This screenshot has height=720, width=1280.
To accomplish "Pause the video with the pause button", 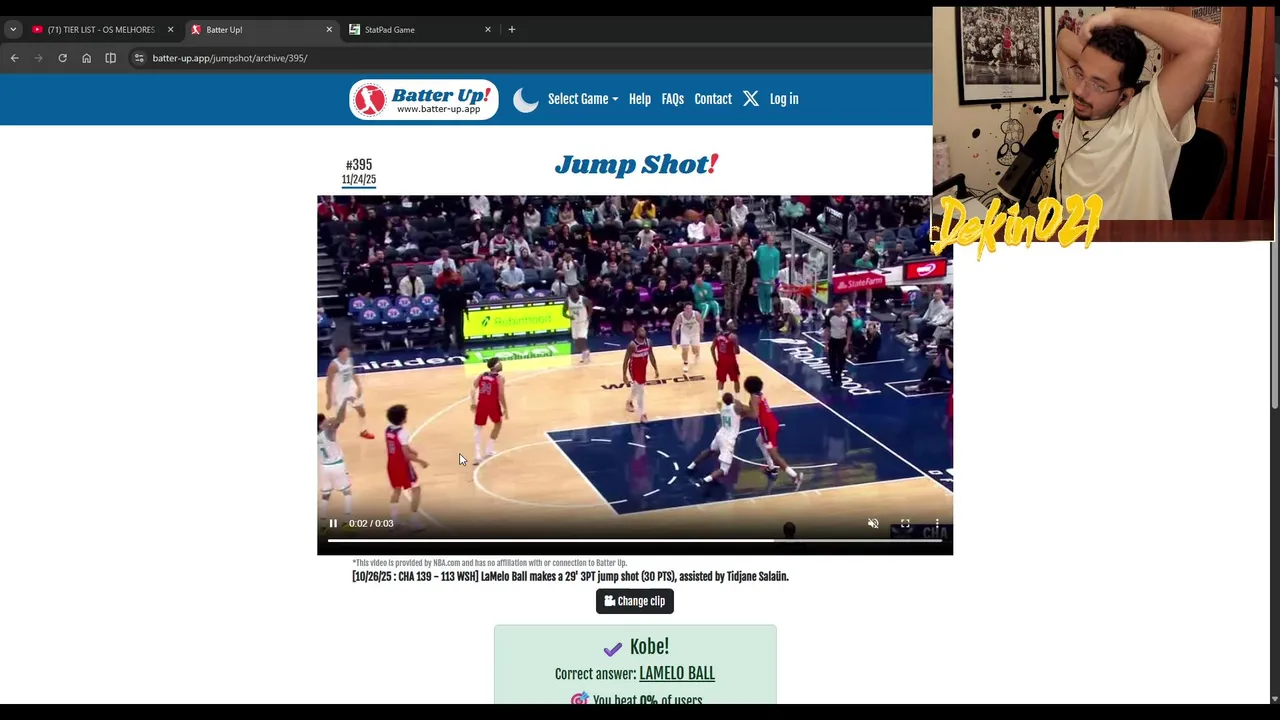I will tap(333, 523).
